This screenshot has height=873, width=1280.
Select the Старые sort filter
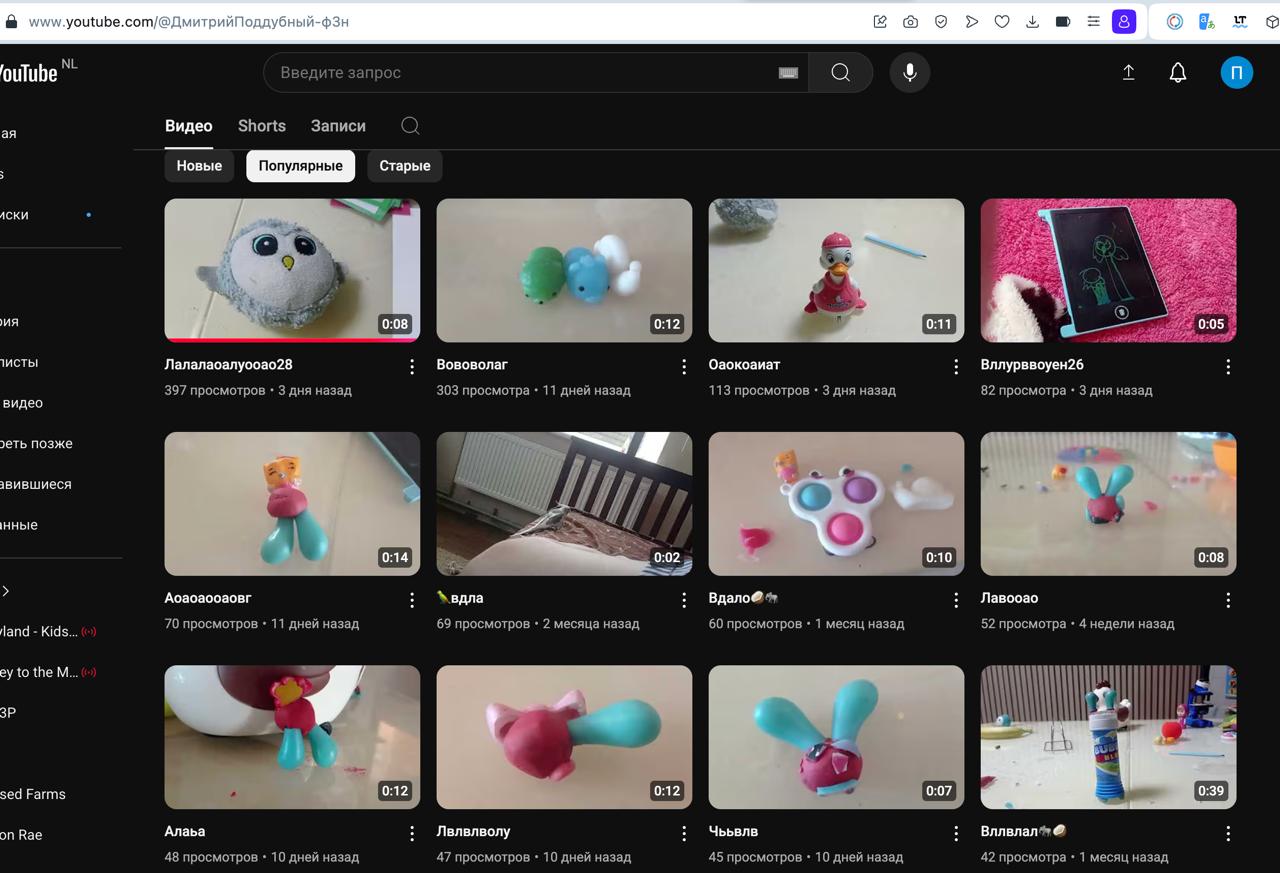(x=405, y=166)
